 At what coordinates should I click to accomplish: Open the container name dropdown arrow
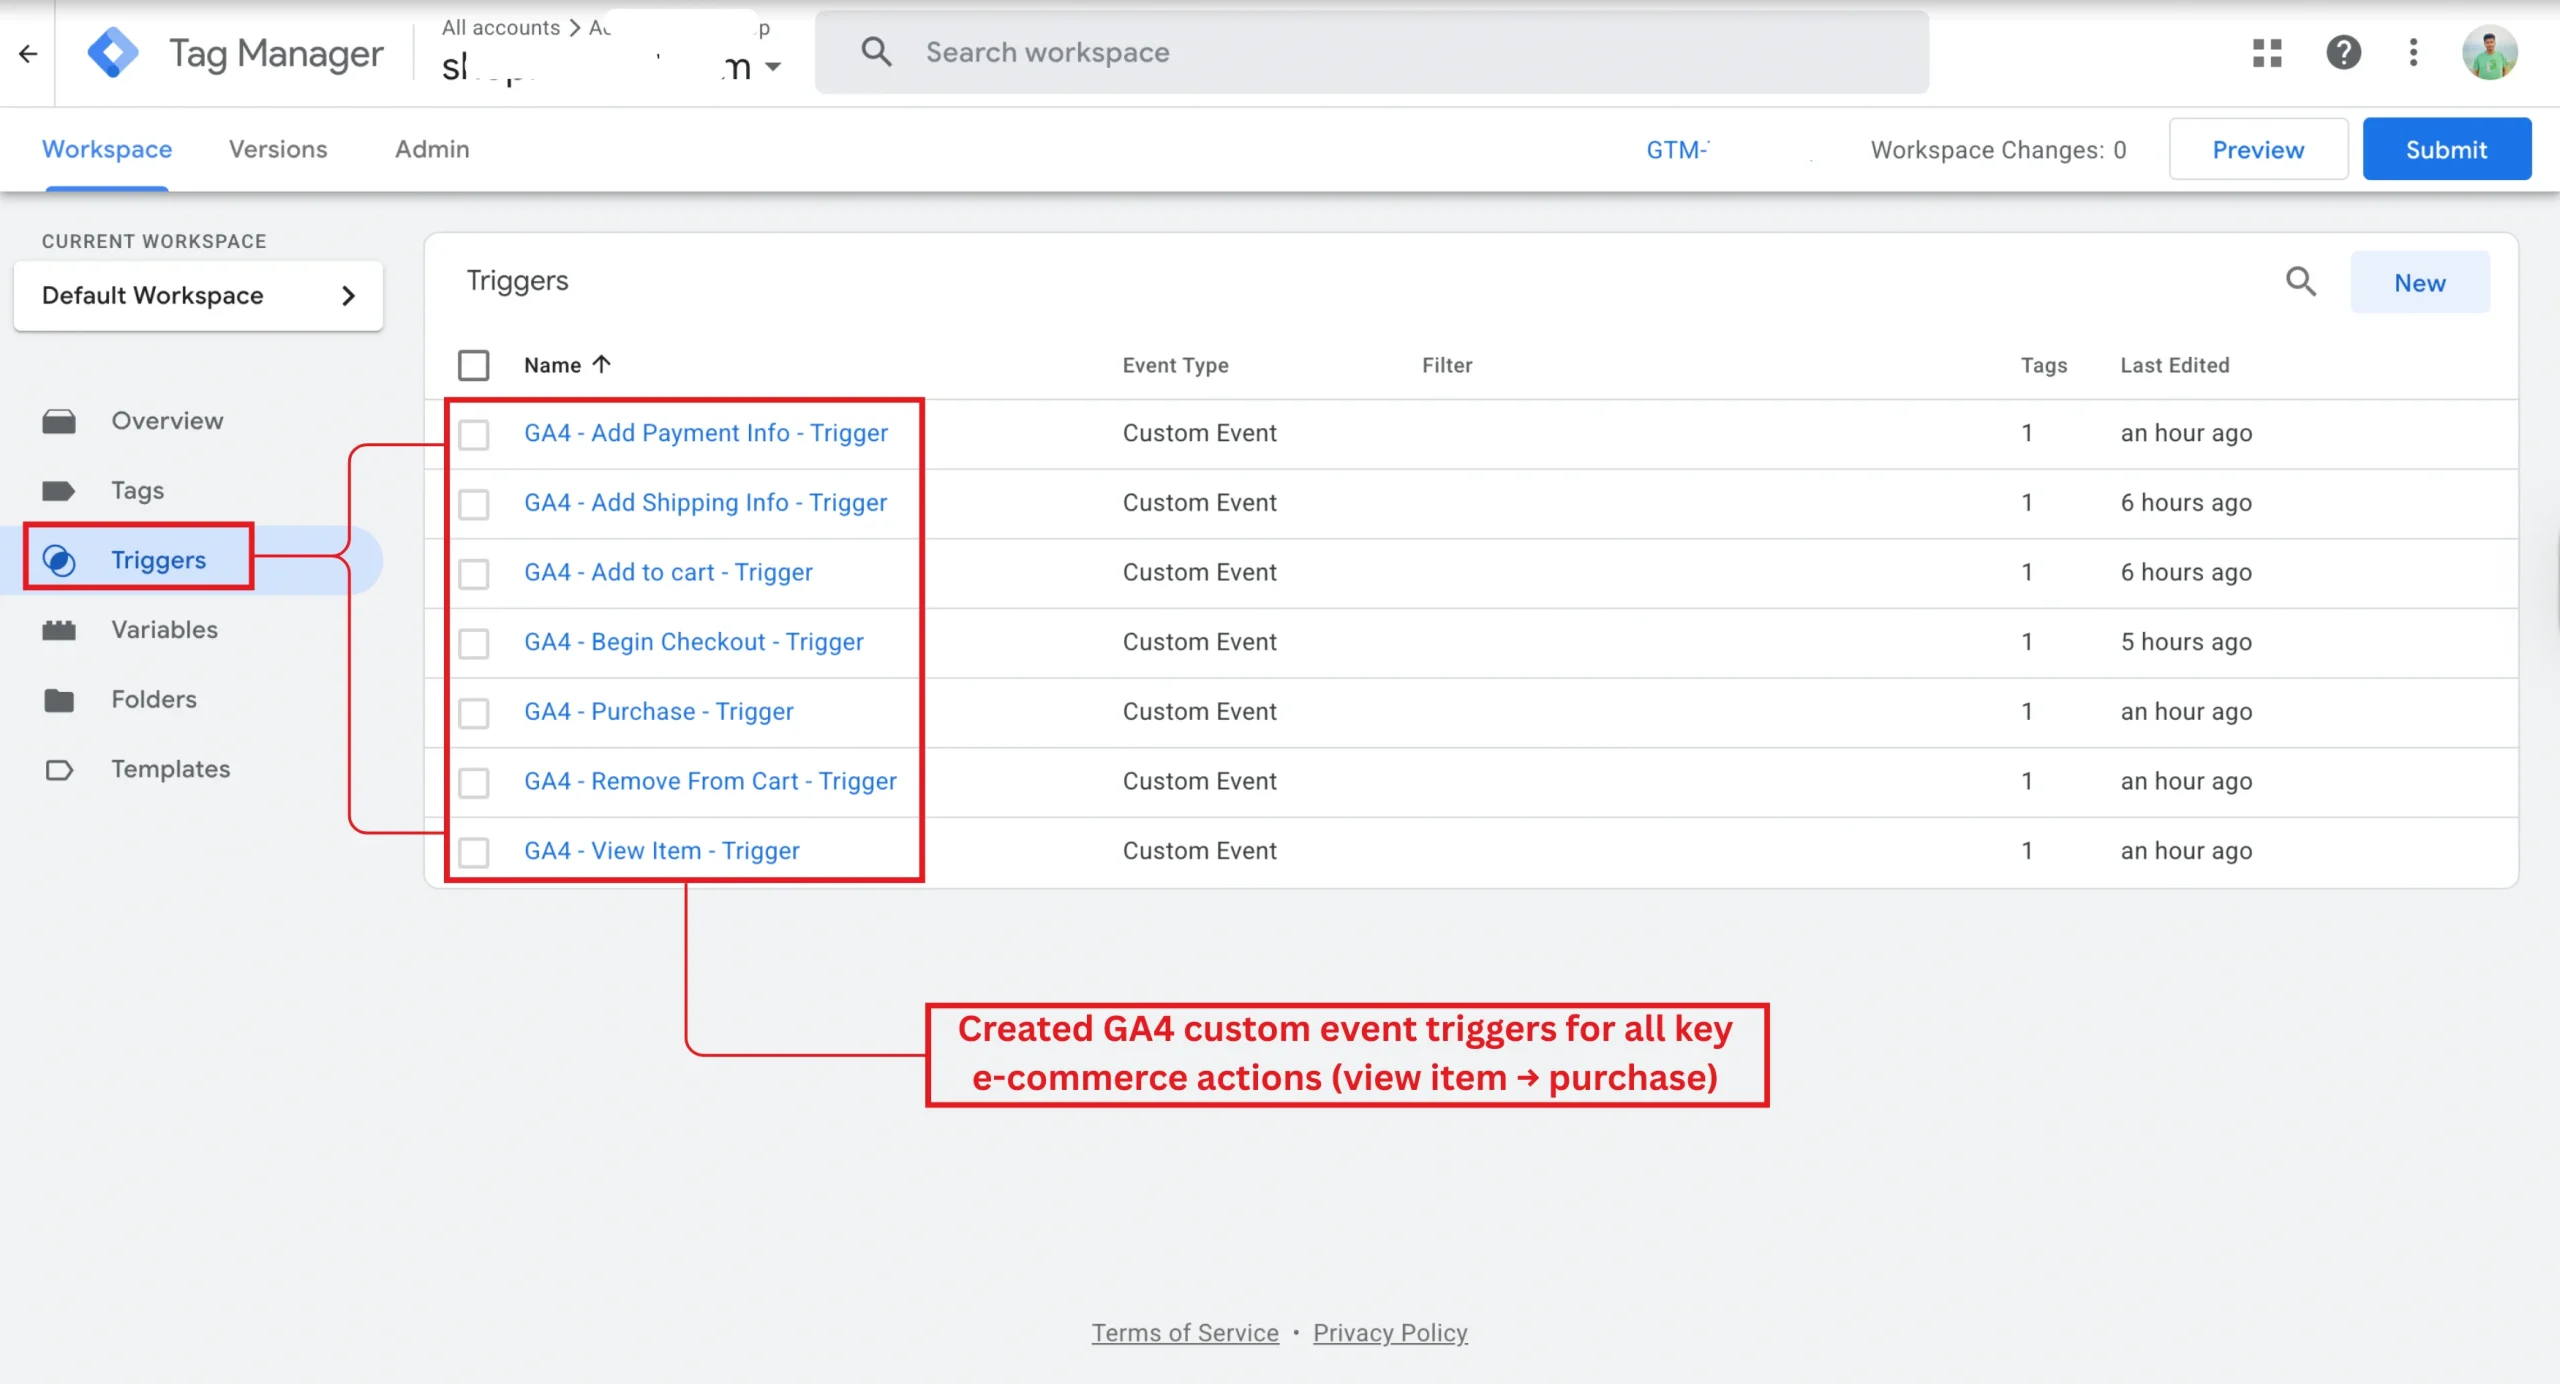tap(772, 67)
